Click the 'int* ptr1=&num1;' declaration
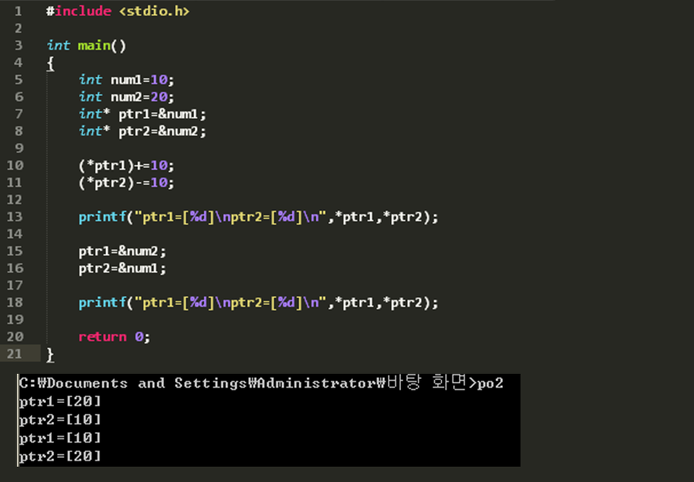This screenshot has width=694, height=482. coord(143,114)
